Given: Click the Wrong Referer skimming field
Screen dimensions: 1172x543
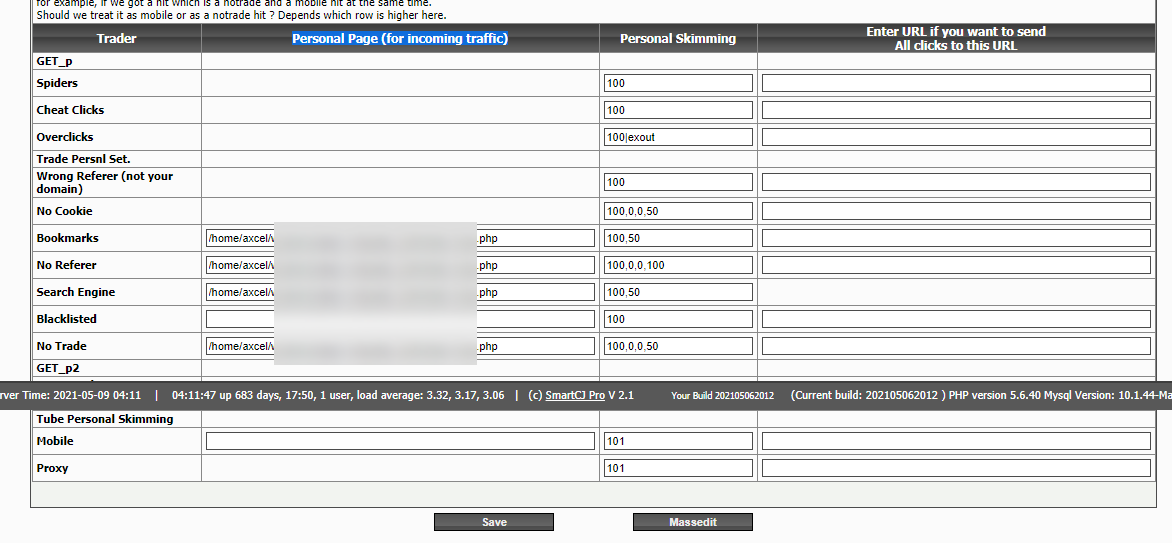Looking at the screenshot, I should 679,182.
